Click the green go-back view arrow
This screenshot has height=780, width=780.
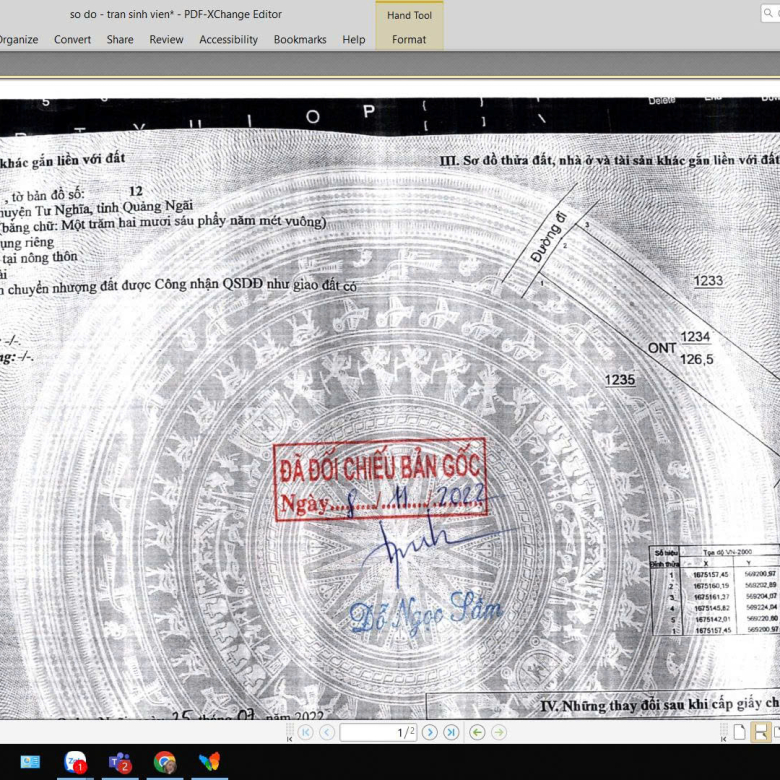[477, 732]
